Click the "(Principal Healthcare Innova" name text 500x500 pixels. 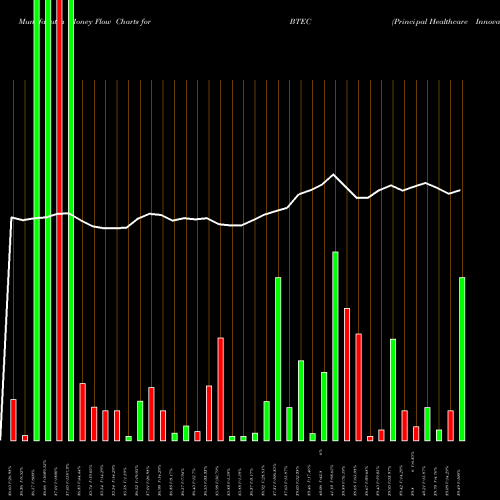pos(446,22)
